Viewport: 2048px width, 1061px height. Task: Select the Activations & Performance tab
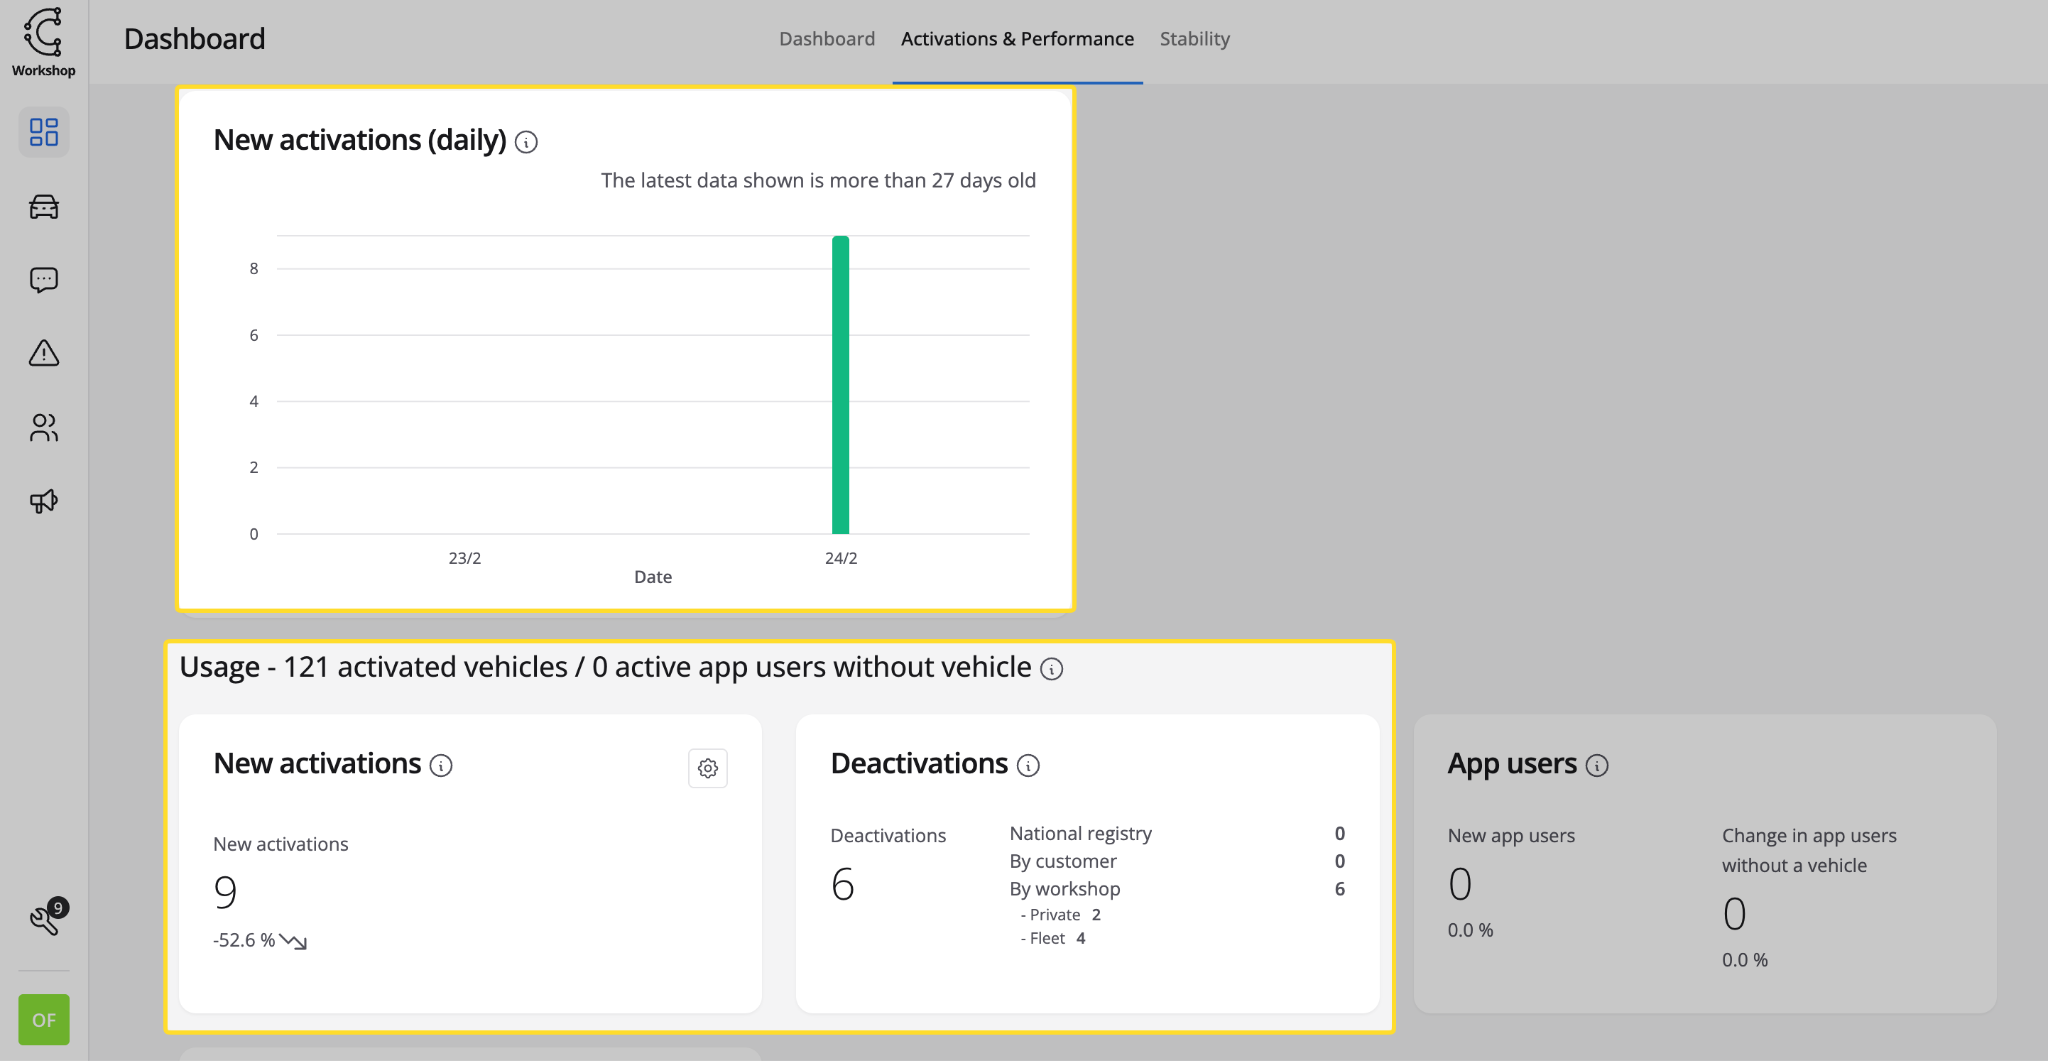coord(1017,39)
